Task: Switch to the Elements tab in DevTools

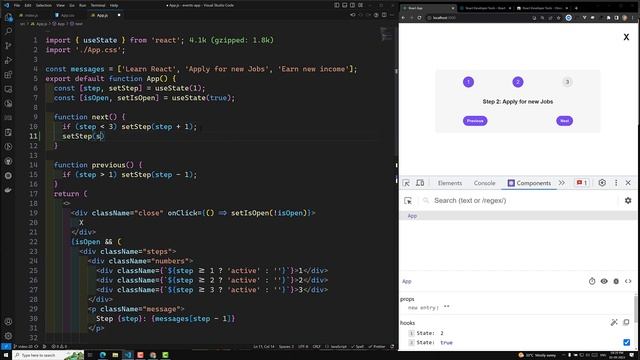Action: pos(450,183)
